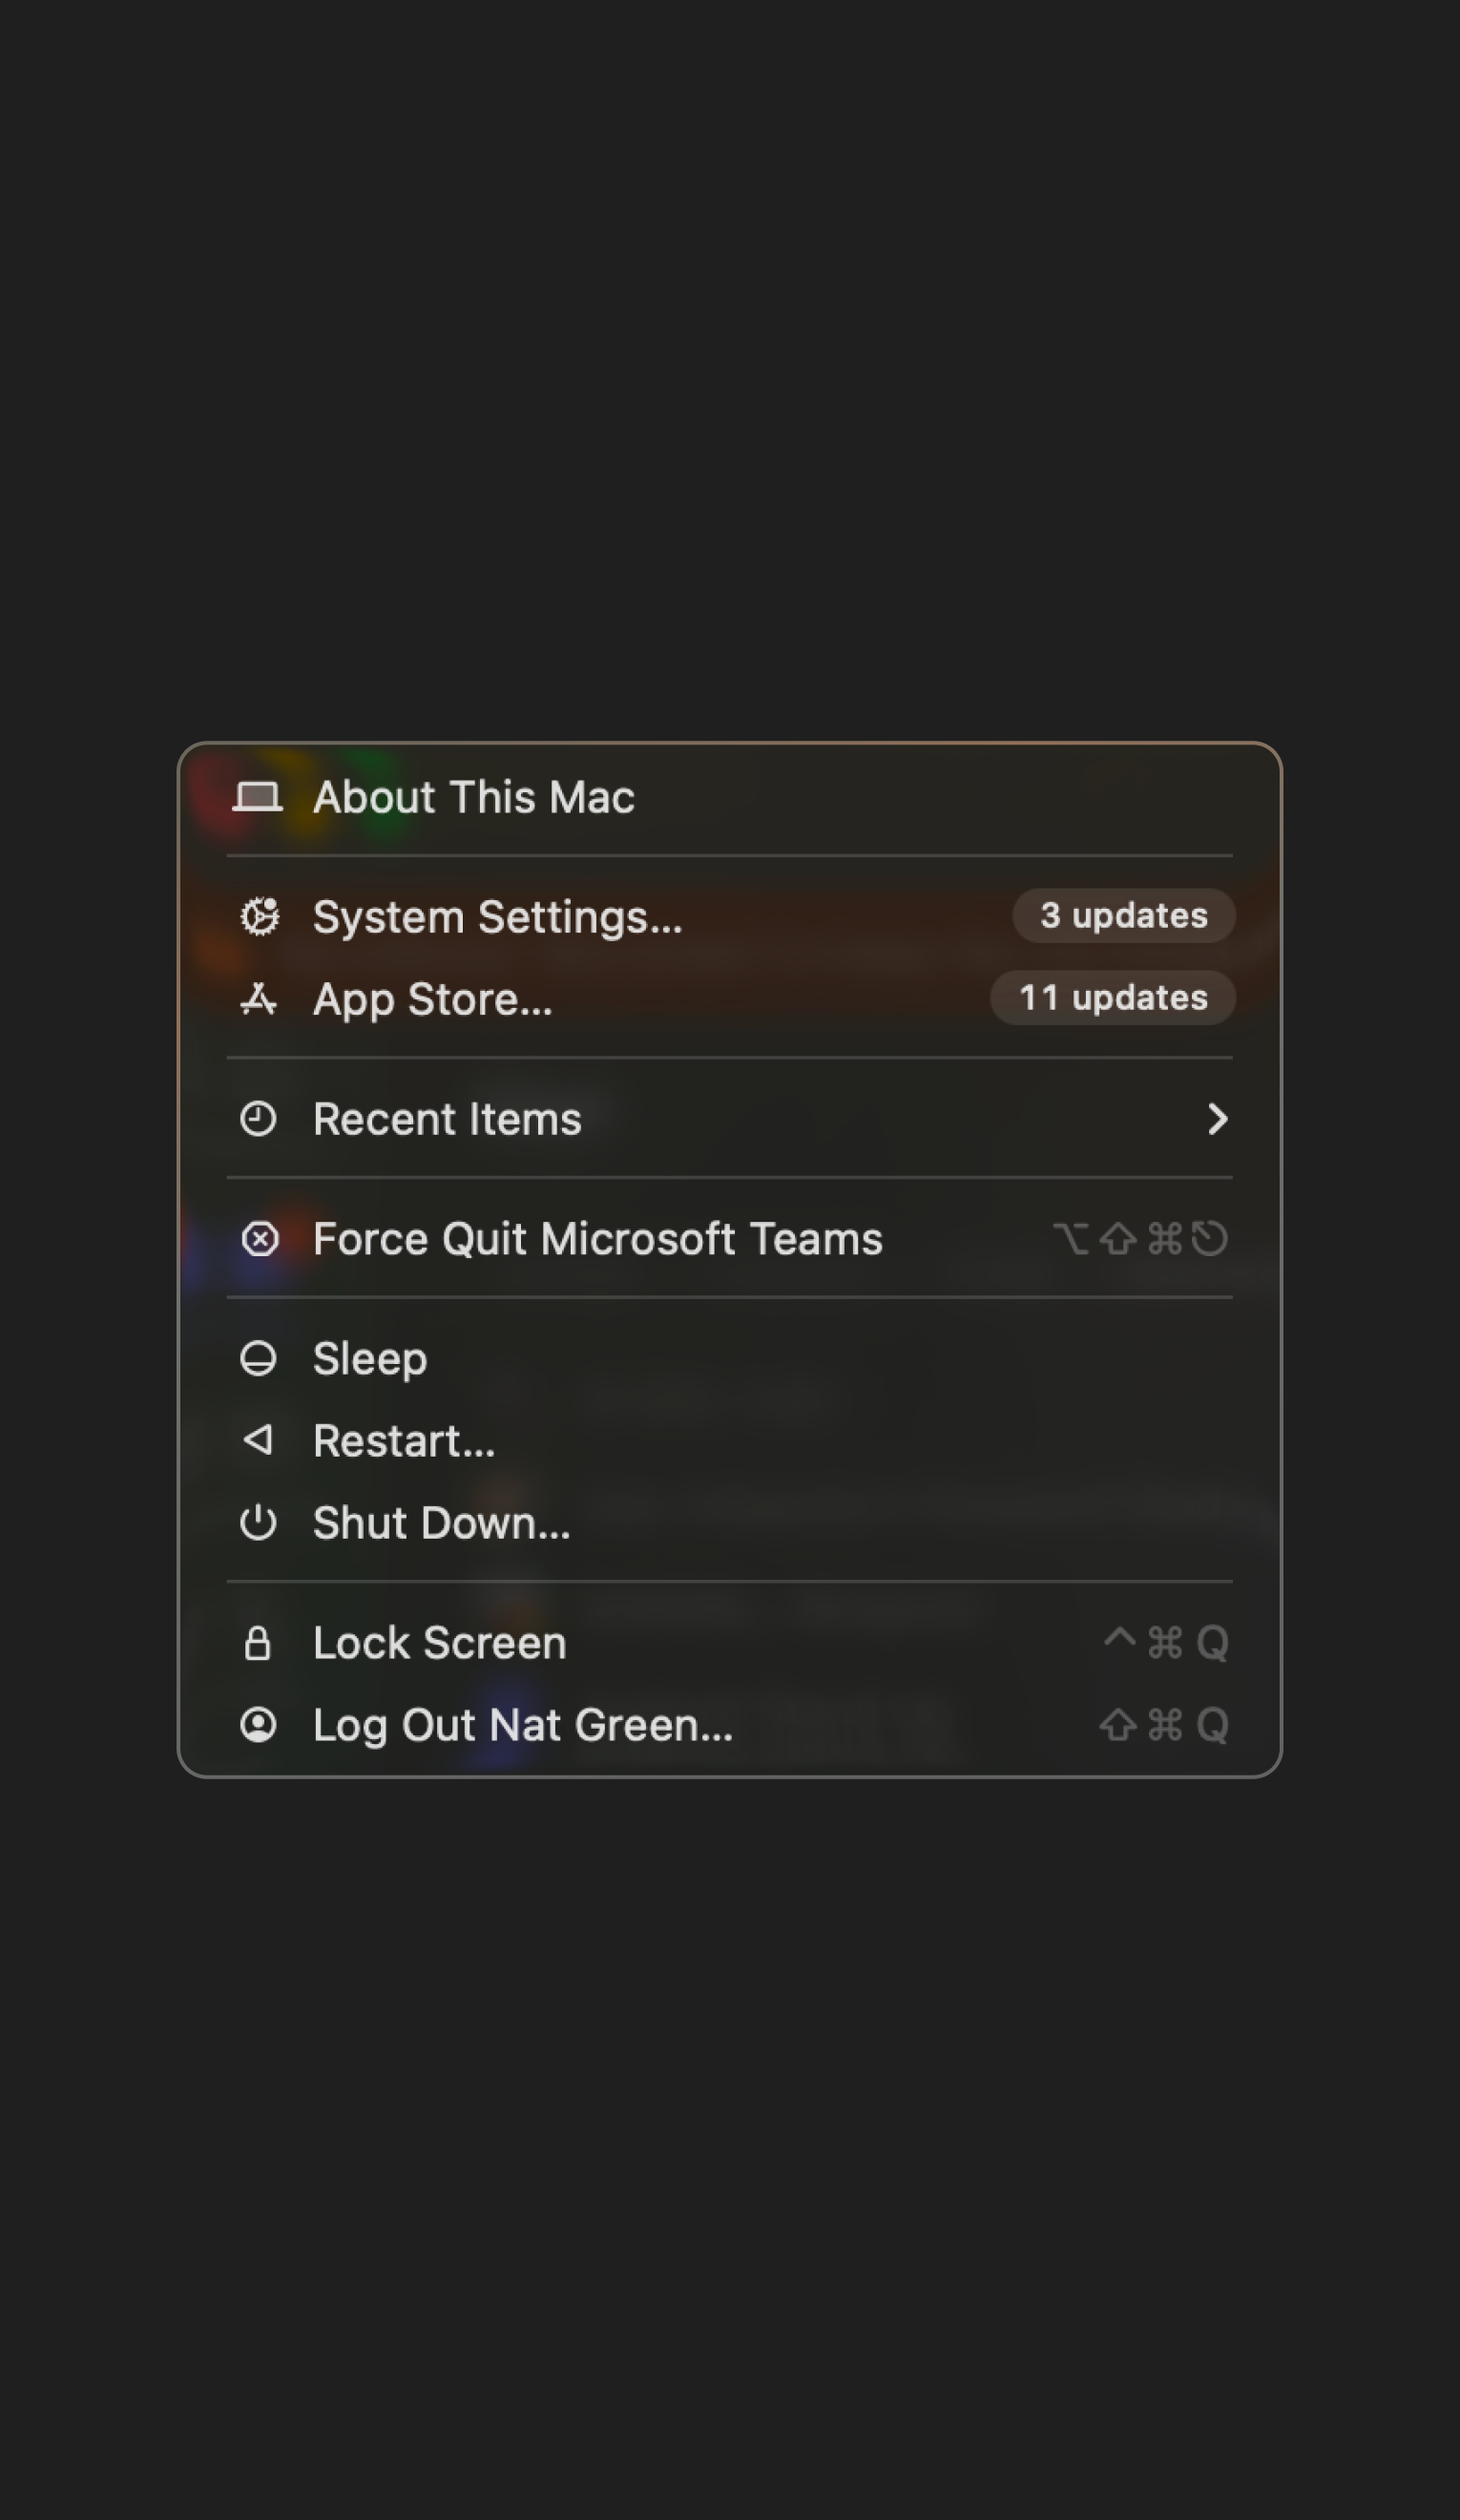The height and width of the screenshot is (2520, 1460).
Task: Click the user icon beside Log Out
Action: tap(258, 1724)
